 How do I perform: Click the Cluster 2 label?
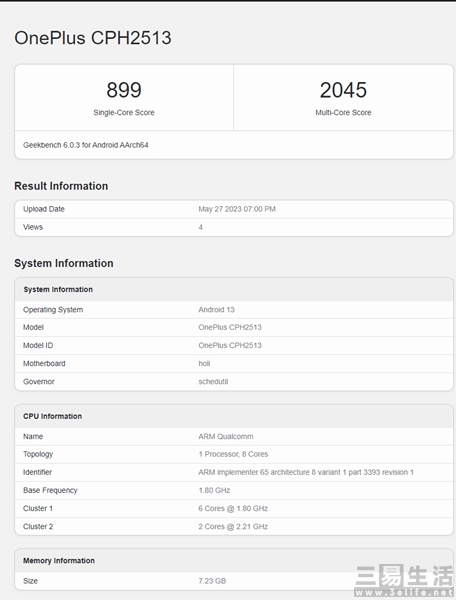tap(38, 527)
